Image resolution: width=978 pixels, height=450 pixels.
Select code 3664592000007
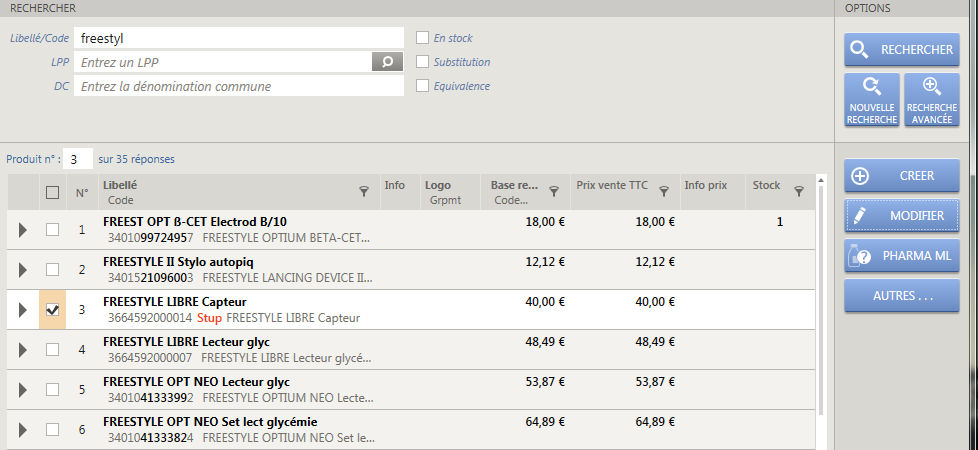tap(150, 358)
